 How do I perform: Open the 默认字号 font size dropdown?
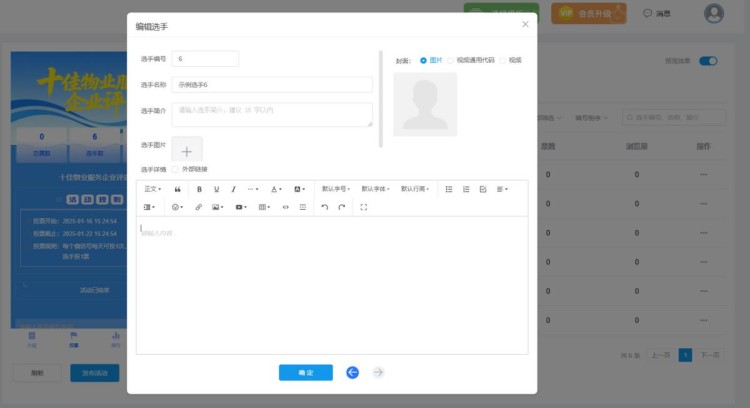(x=336, y=189)
